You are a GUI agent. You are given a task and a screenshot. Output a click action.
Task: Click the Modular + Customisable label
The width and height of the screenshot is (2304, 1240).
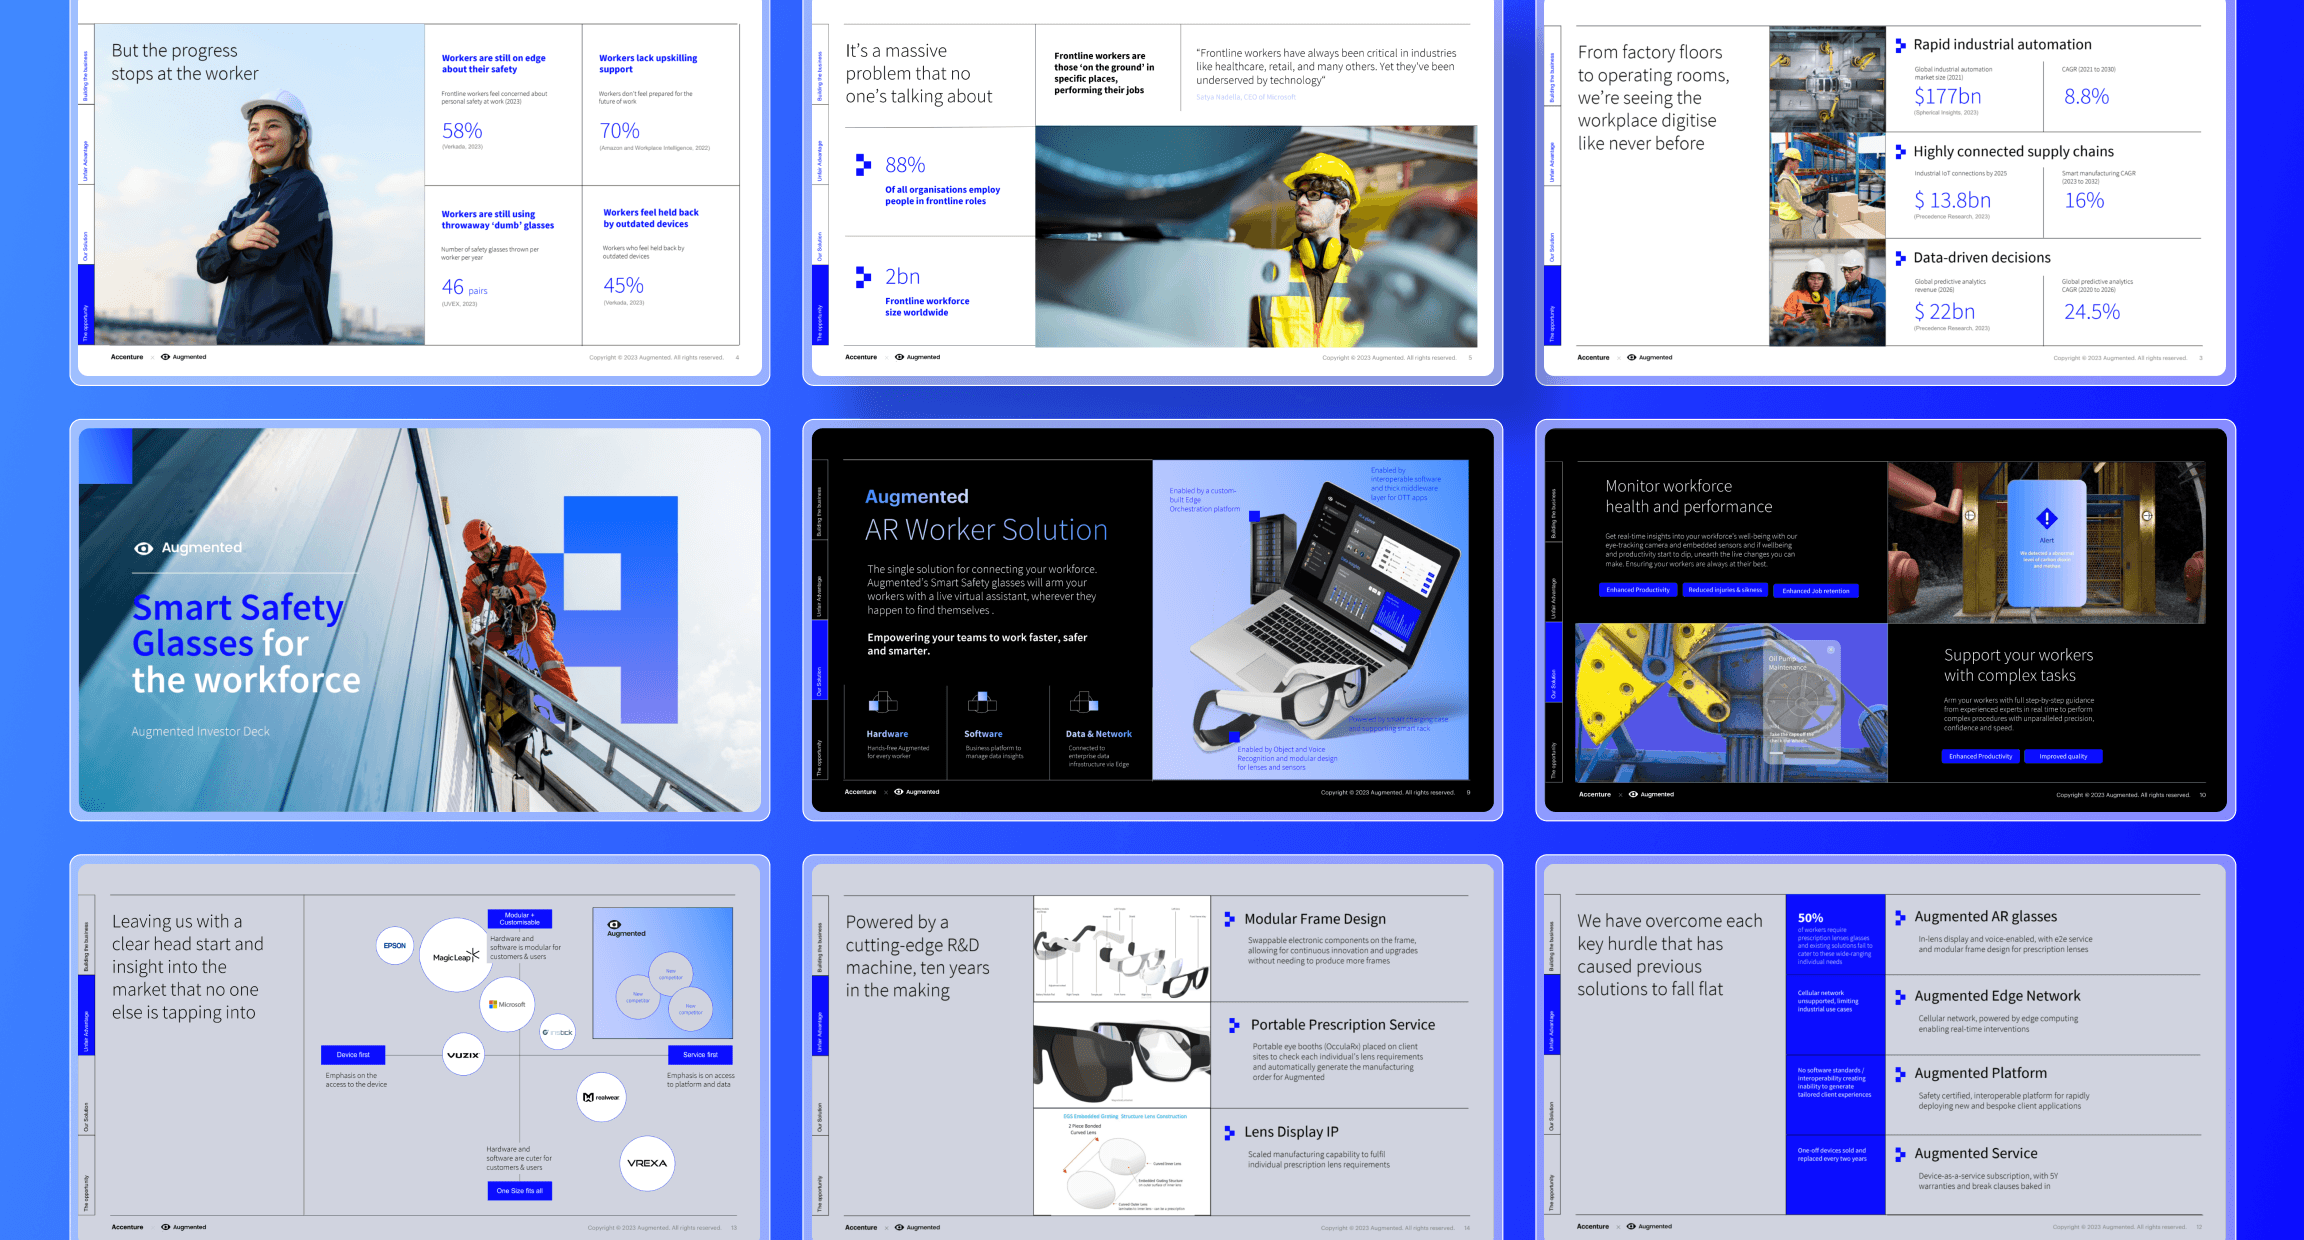click(x=519, y=918)
